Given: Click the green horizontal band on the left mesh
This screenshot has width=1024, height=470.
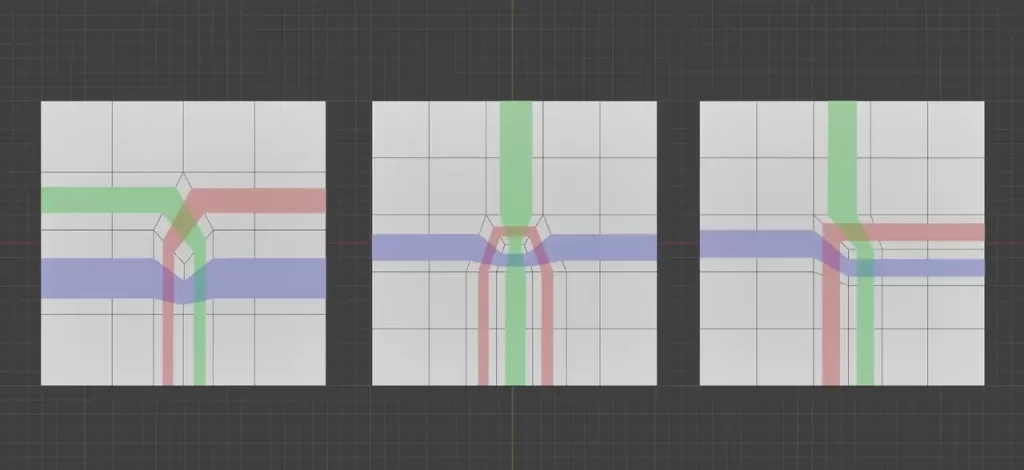Looking at the screenshot, I should point(100,199).
